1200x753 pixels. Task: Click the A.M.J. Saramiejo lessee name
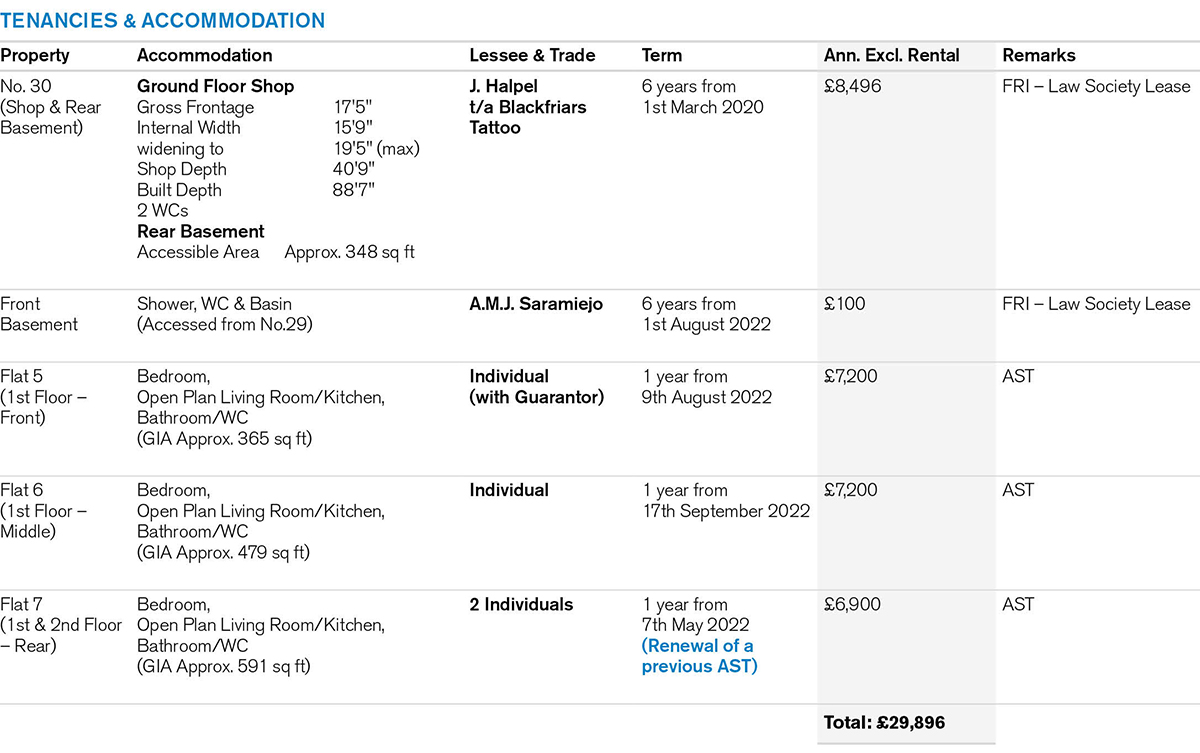[x=536, y=304]
